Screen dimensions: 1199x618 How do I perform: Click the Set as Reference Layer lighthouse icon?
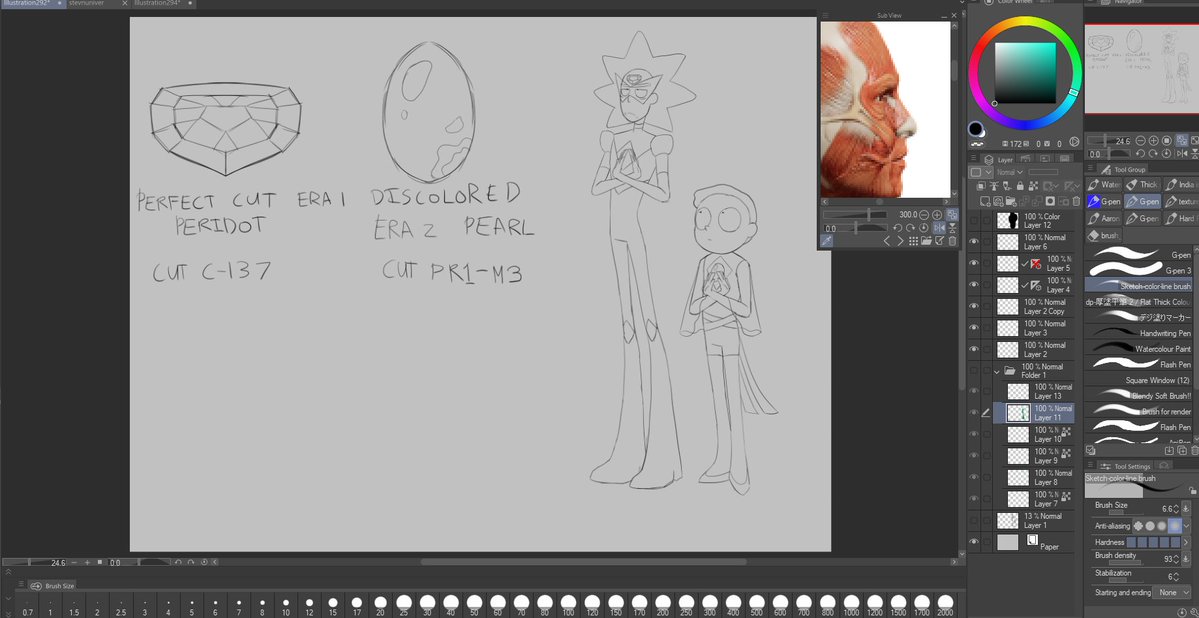994,186
